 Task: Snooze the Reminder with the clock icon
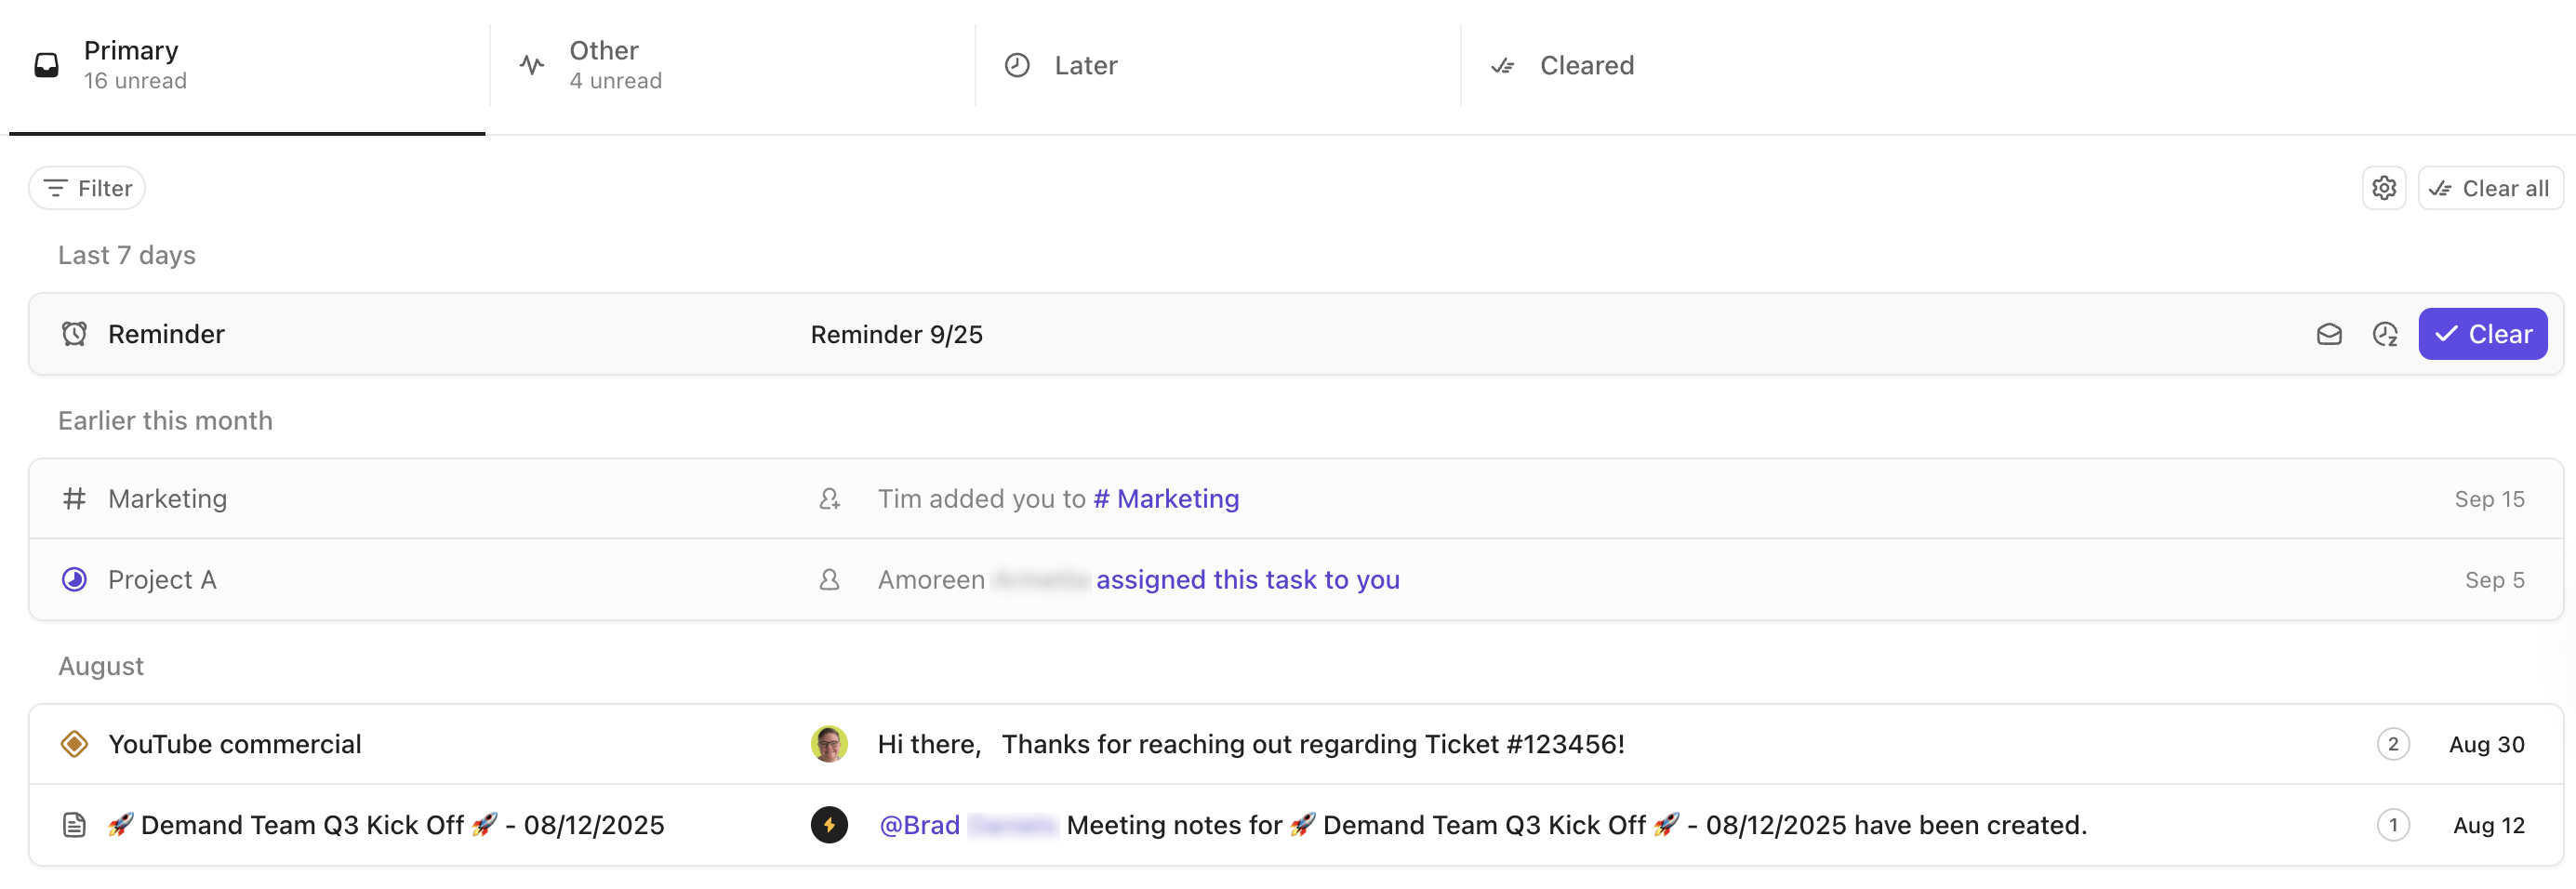(x=2386, y=334)
